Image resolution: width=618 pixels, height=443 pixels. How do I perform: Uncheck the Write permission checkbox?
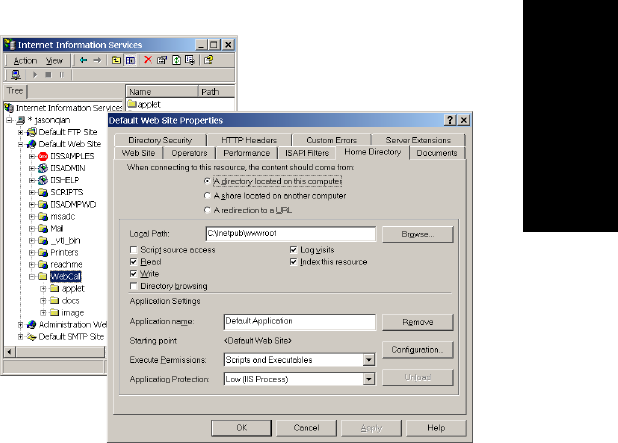tap(134, 274)
